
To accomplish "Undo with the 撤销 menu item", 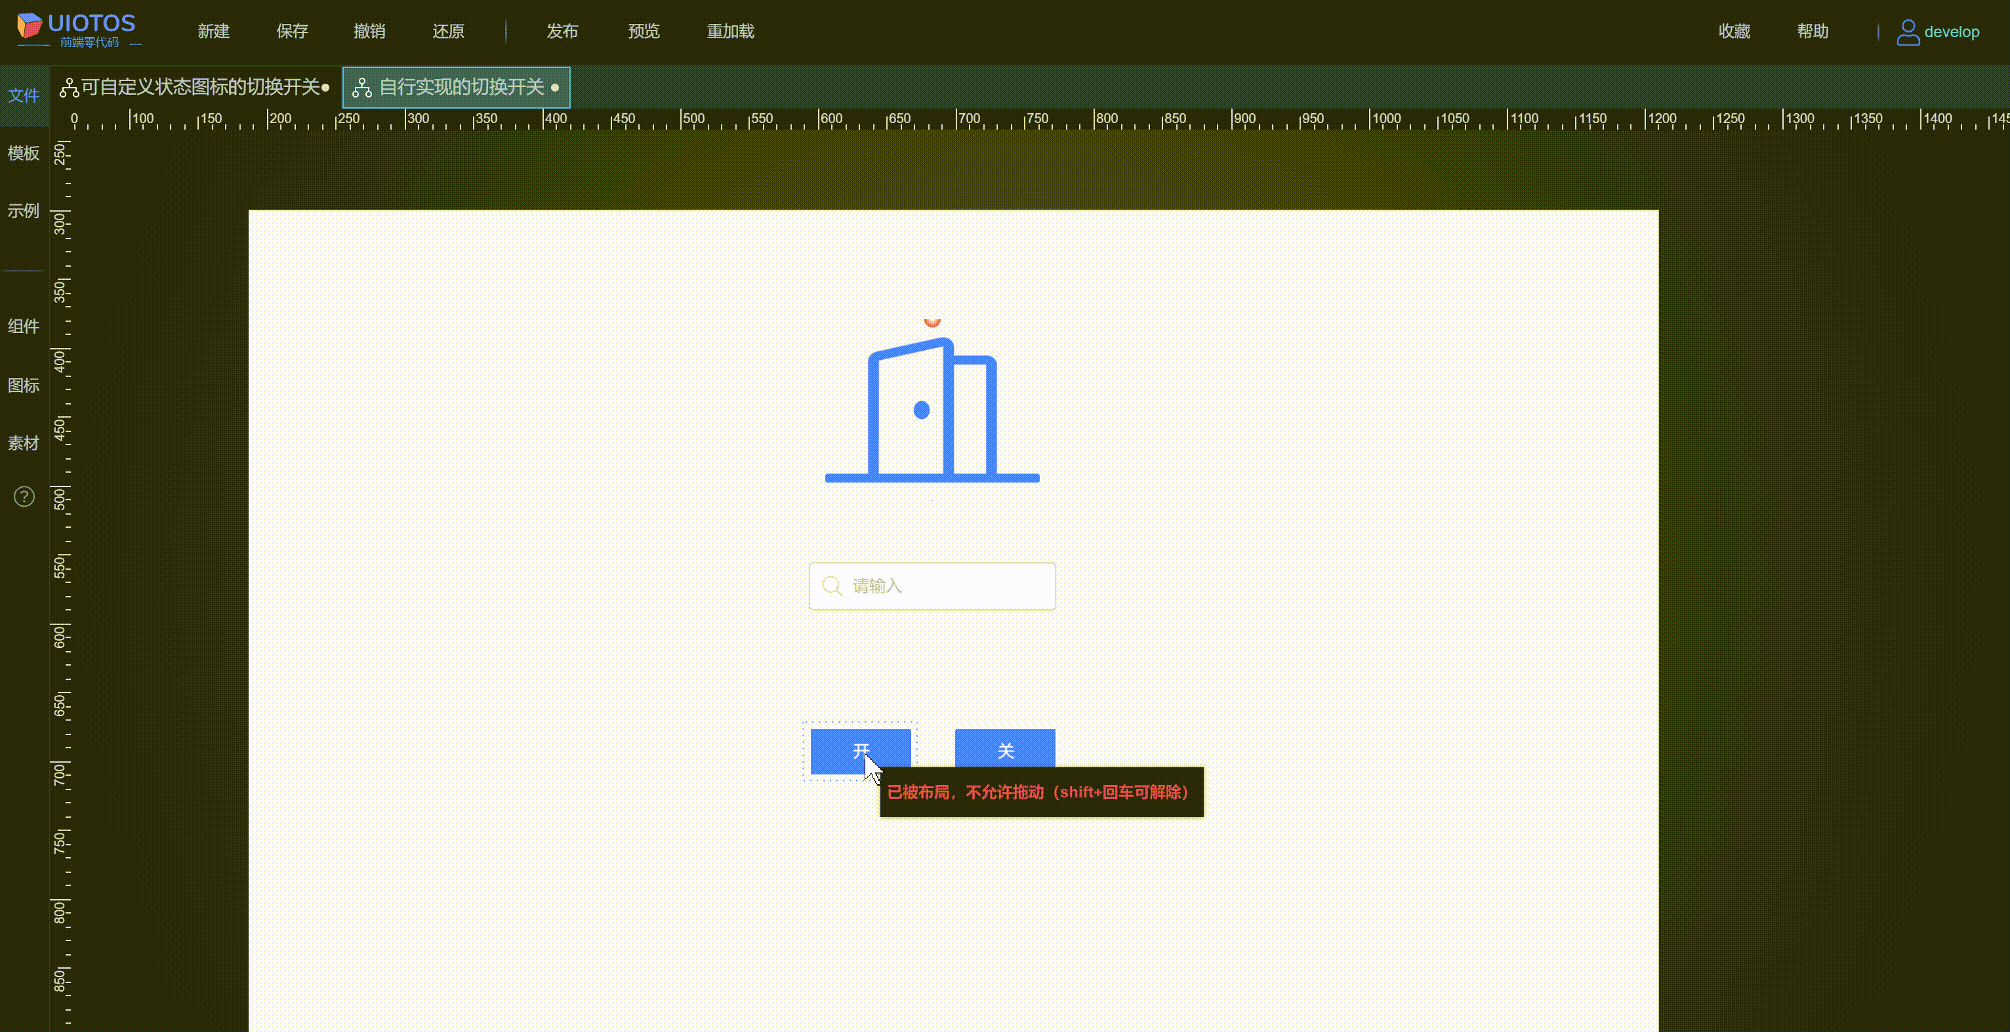I will pos(370,31).
